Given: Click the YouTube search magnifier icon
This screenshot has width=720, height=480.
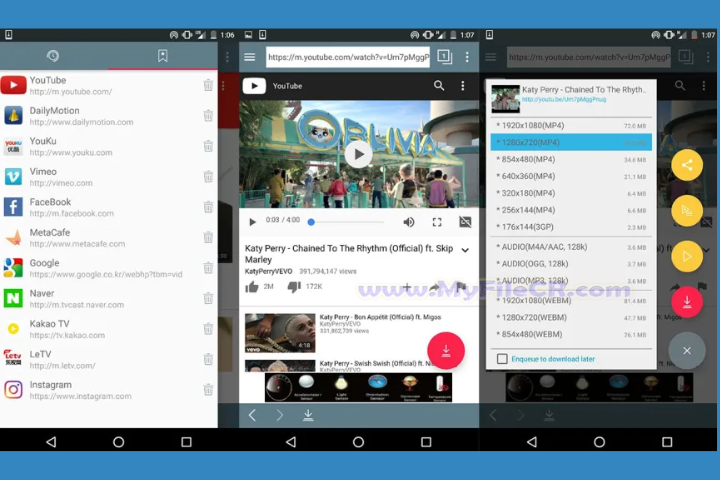Looking at the screenshot, I should tap(439, 85).
